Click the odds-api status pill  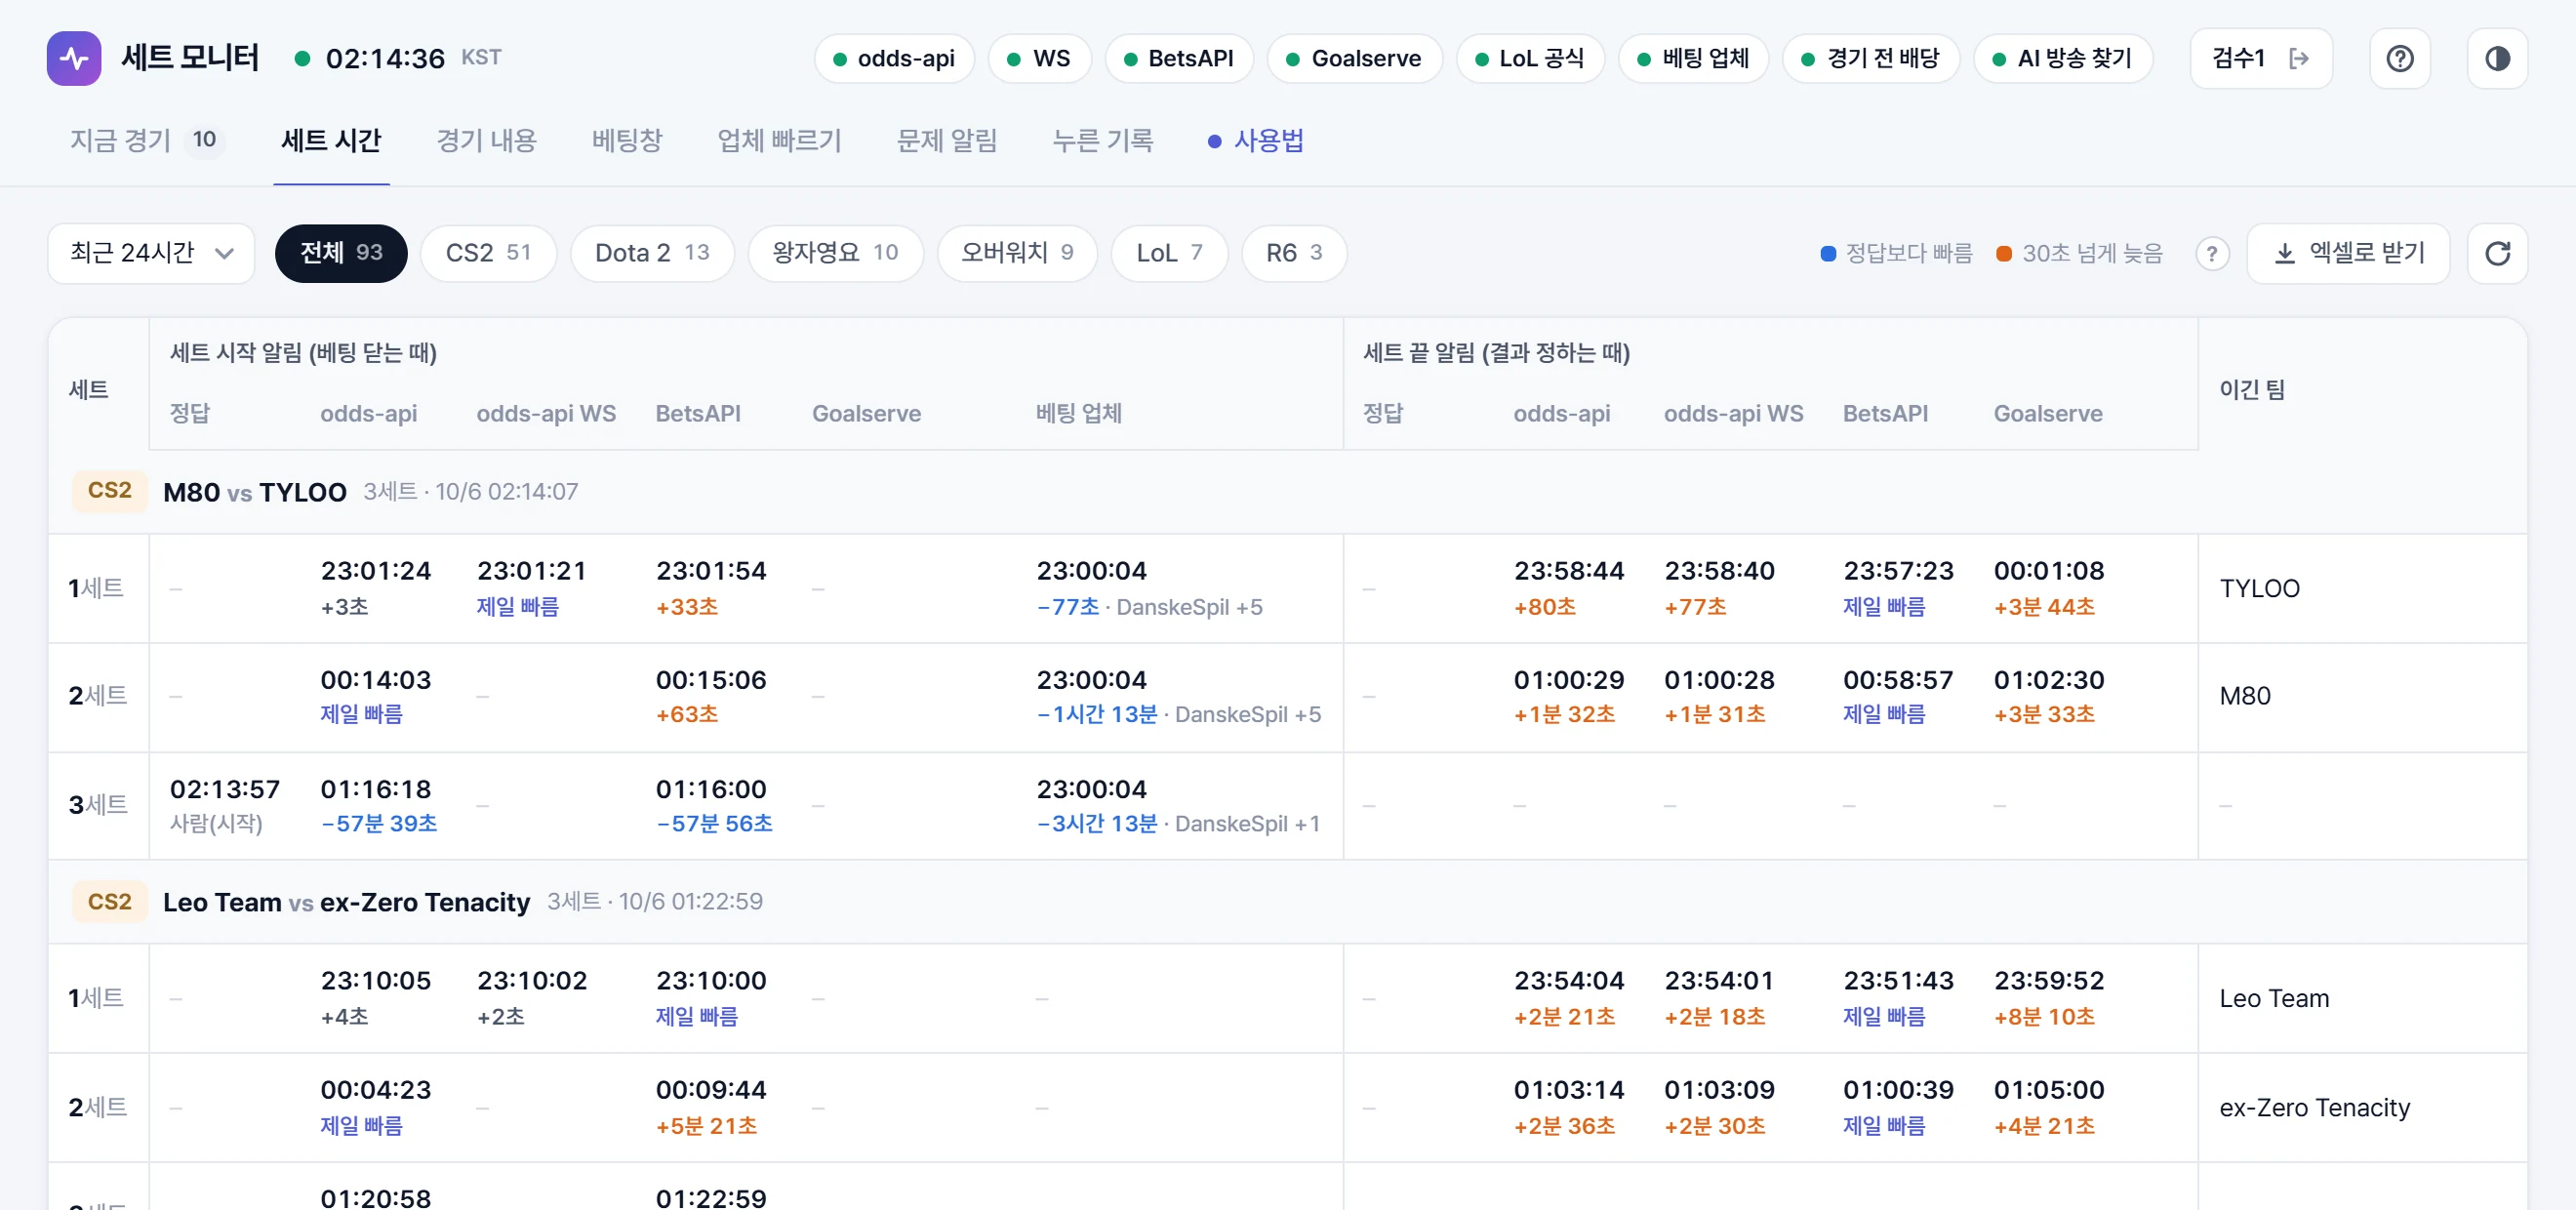894,58
